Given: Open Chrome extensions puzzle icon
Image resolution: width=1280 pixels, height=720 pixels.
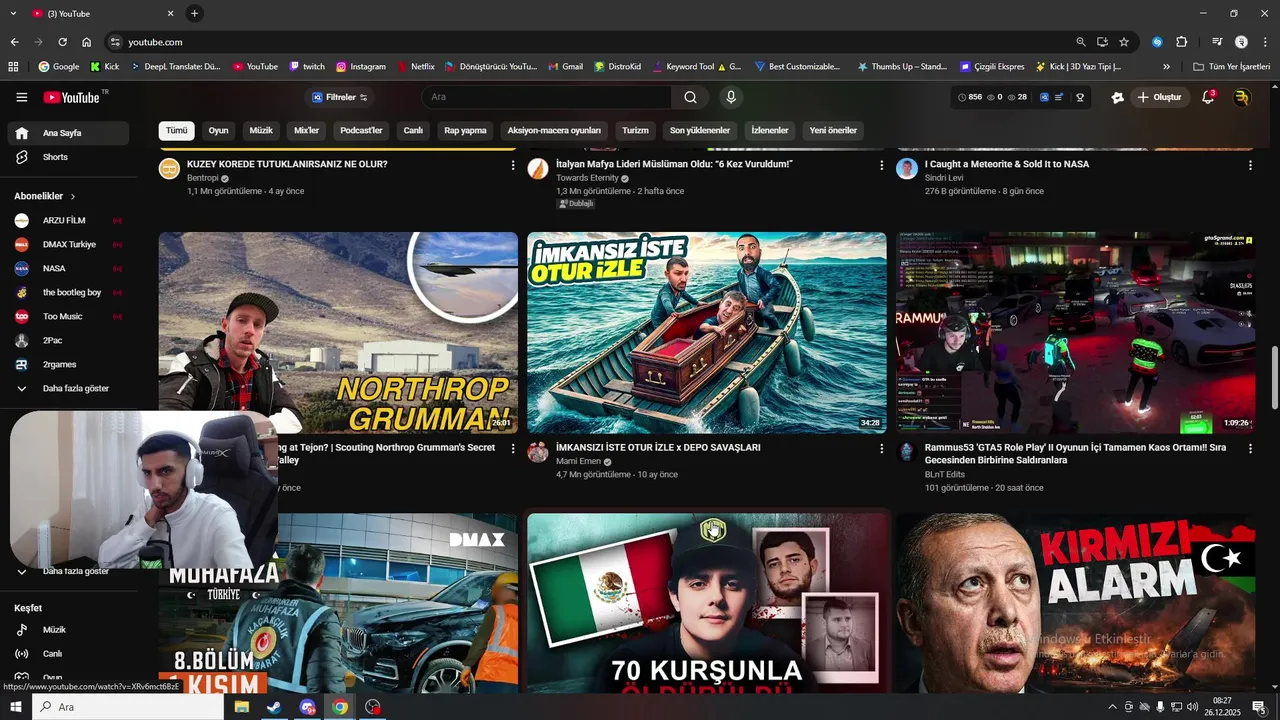Looking at the screenshot, I should 1181,42.
